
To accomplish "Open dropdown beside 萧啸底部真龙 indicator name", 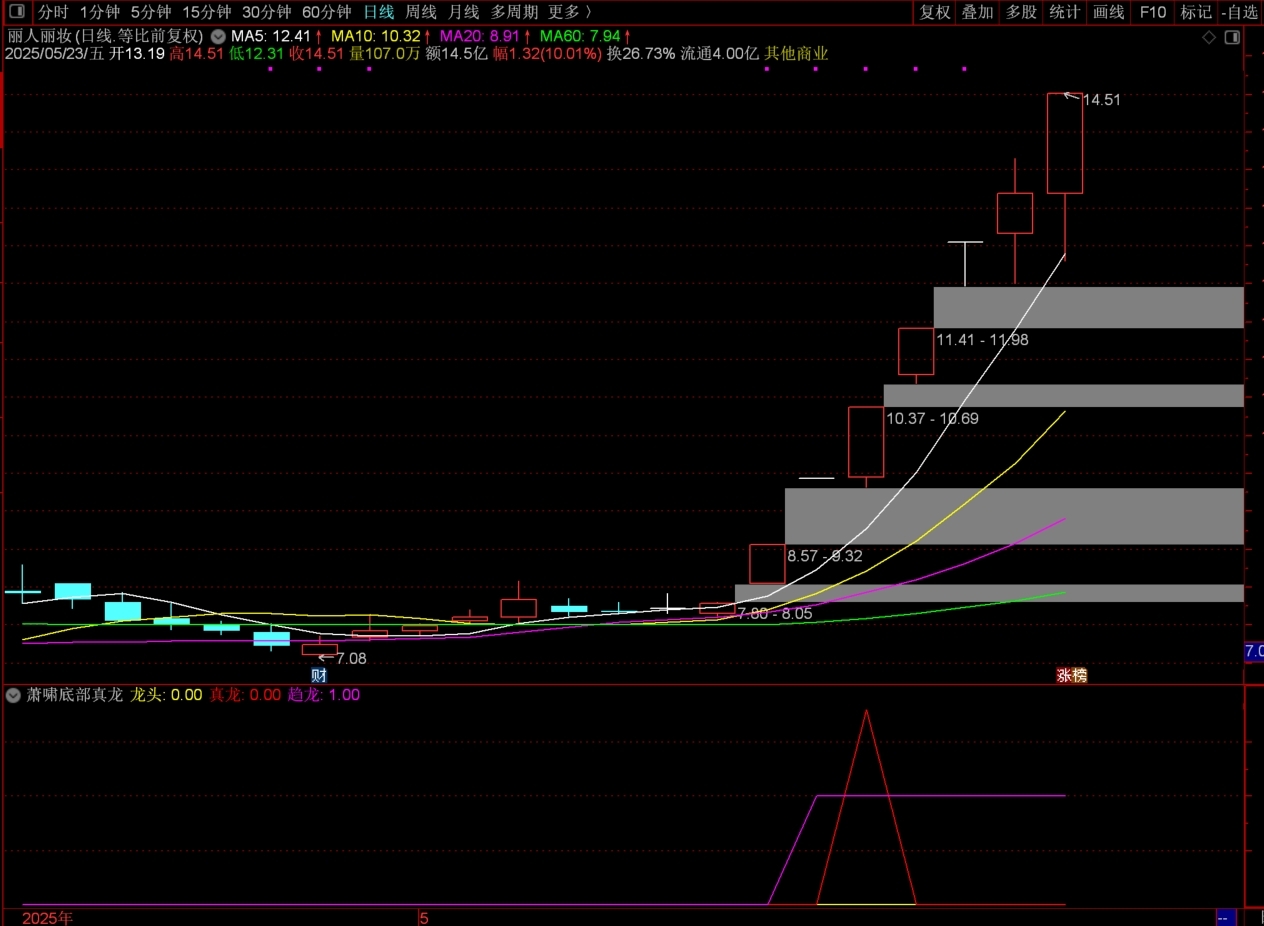I will point(13,695).
